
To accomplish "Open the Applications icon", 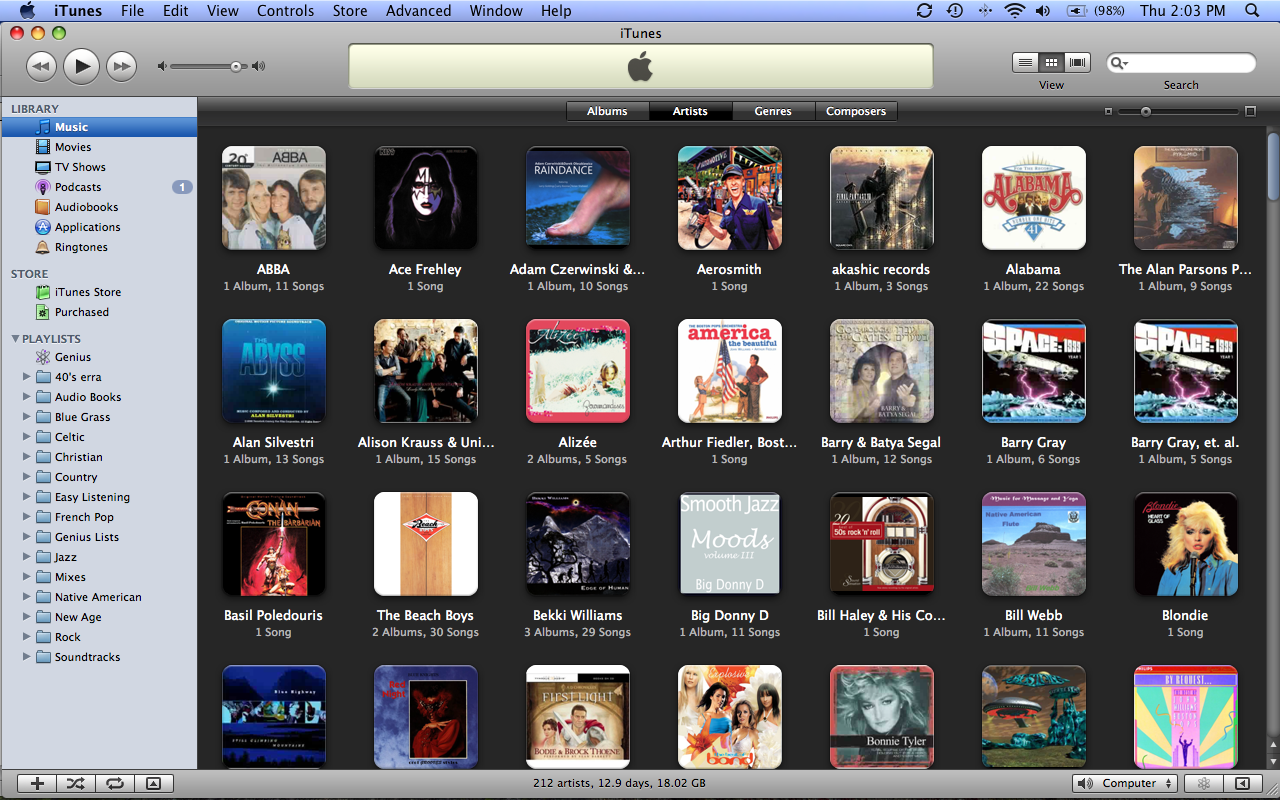I will point(43,227).
